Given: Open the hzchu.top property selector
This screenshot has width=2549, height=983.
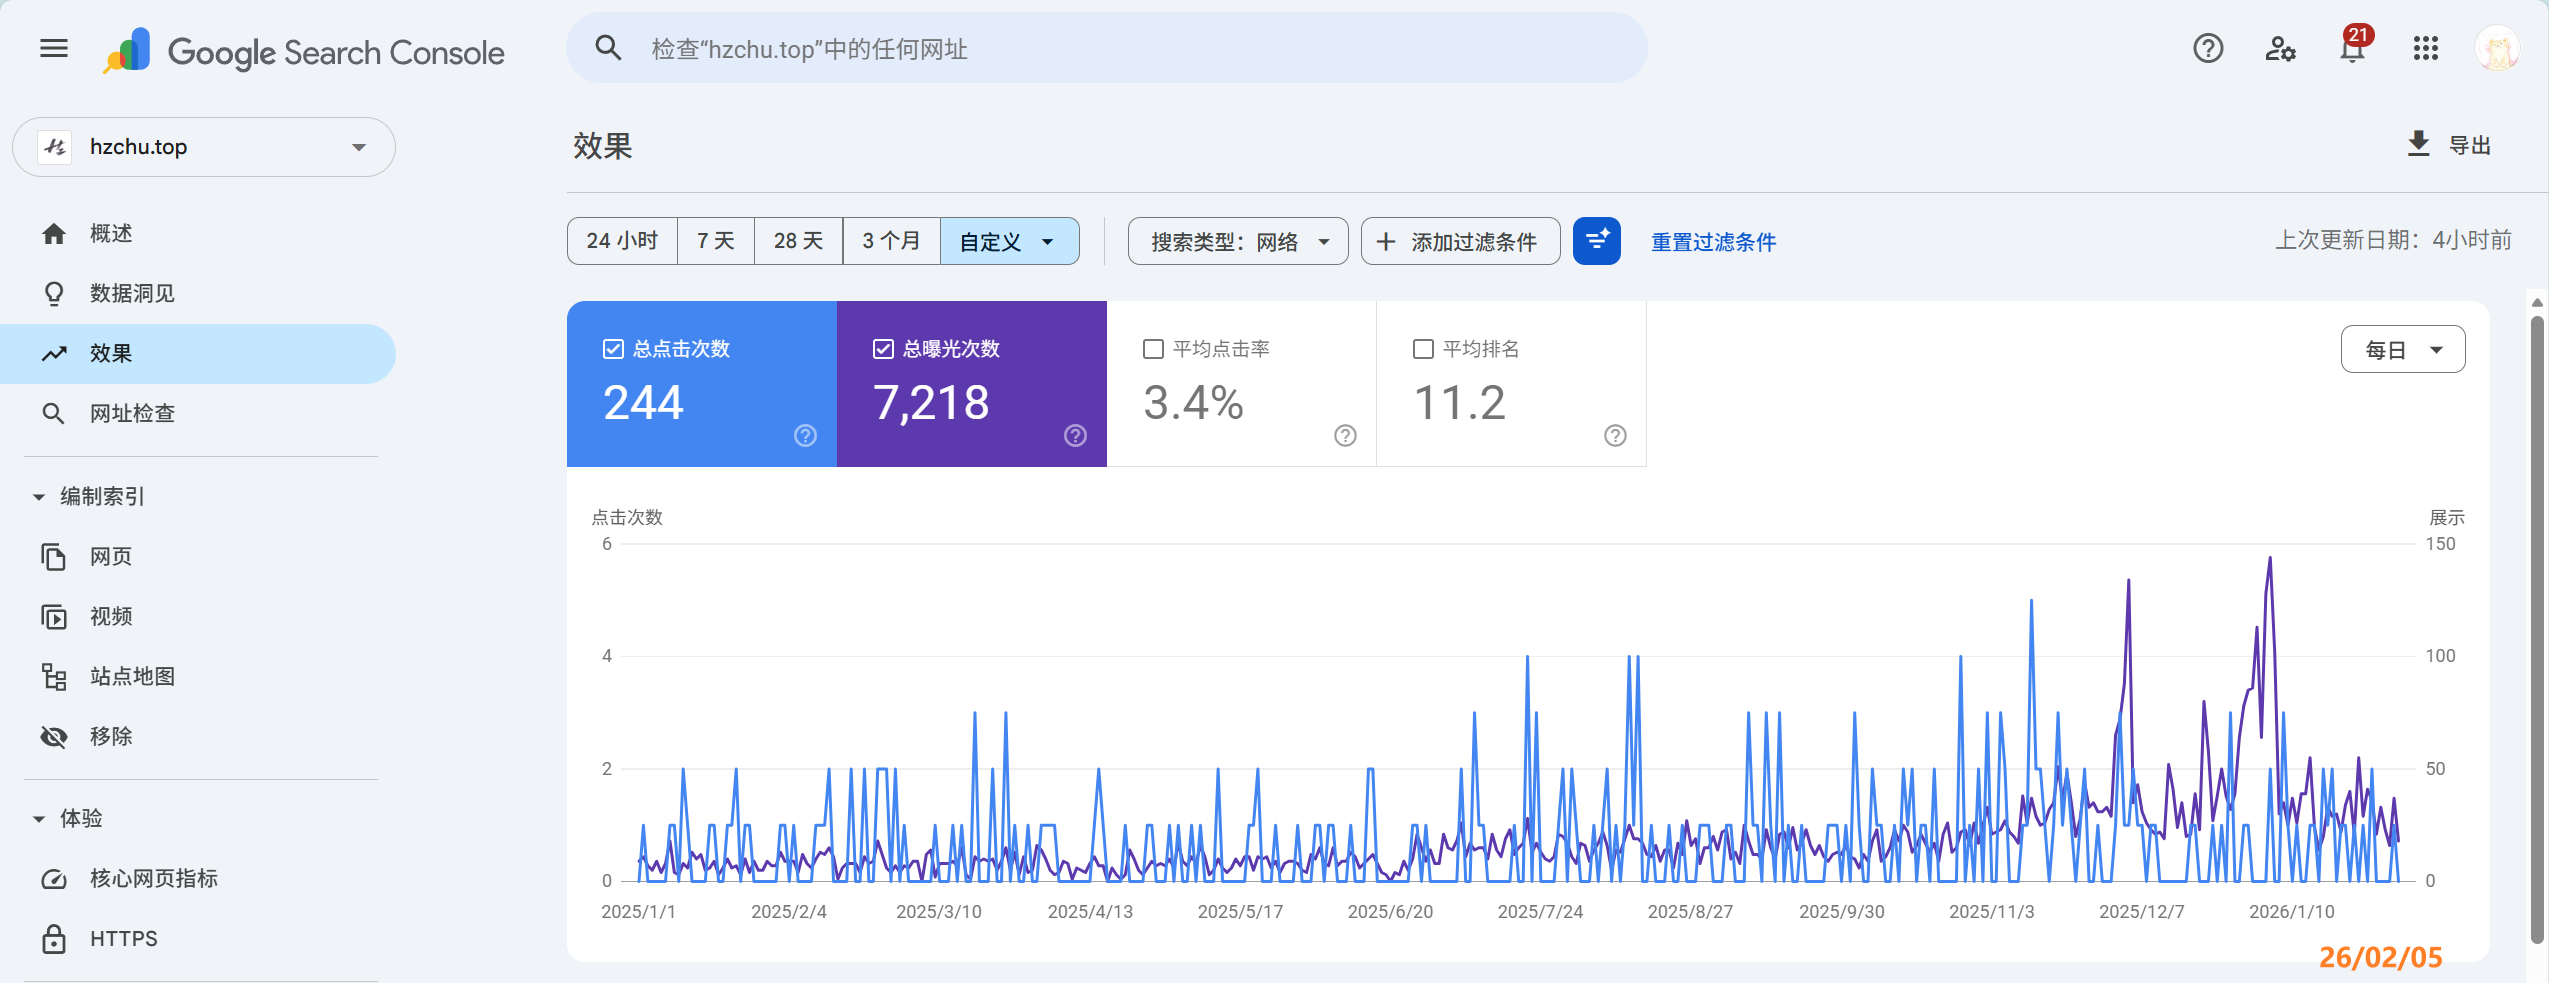Looking at the screenshot, I should [x=204, y=147].
